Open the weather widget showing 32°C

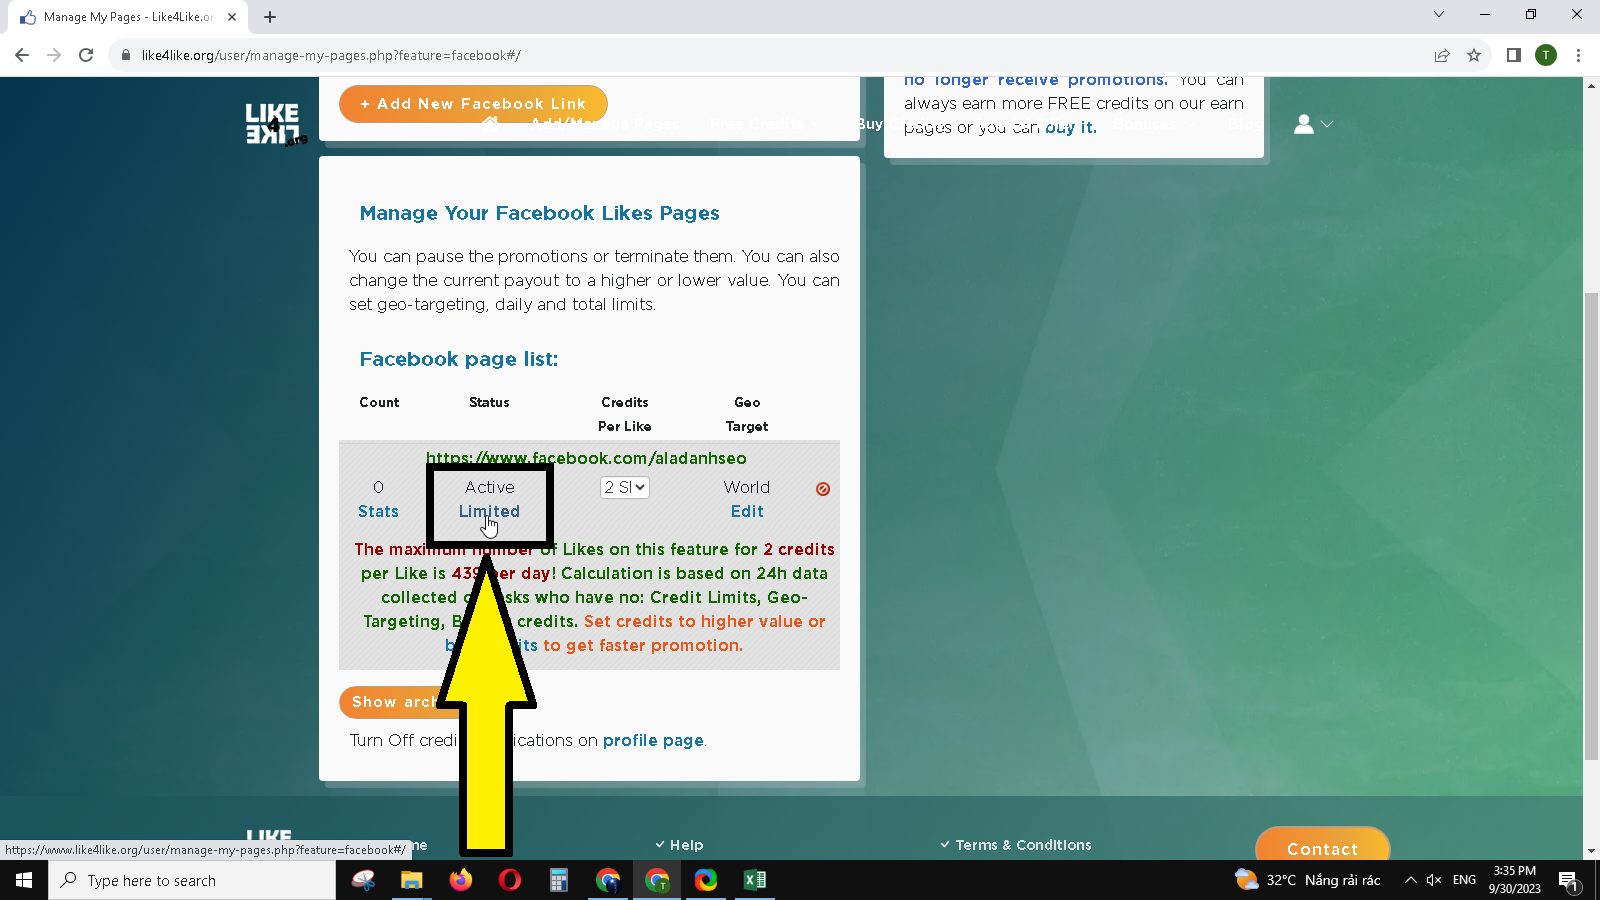tap(1308, 880)
